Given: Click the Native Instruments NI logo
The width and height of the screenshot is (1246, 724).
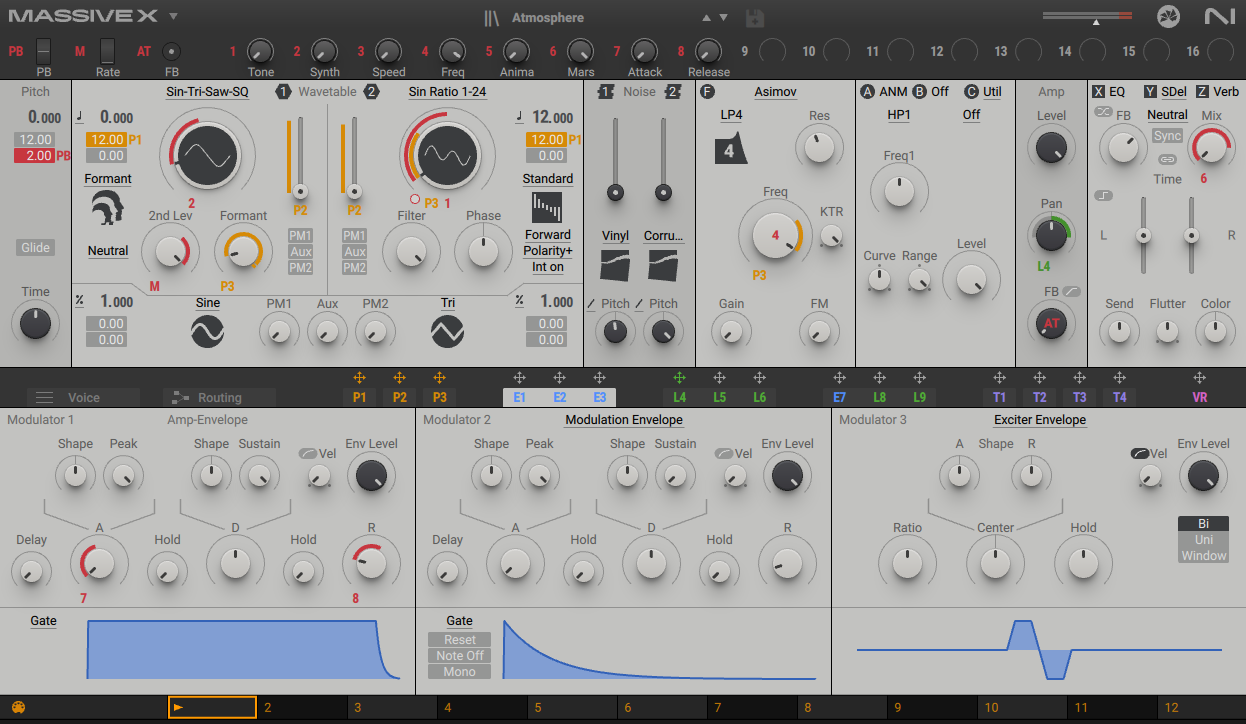Looking at the screenshot, I should point(1219,17).
